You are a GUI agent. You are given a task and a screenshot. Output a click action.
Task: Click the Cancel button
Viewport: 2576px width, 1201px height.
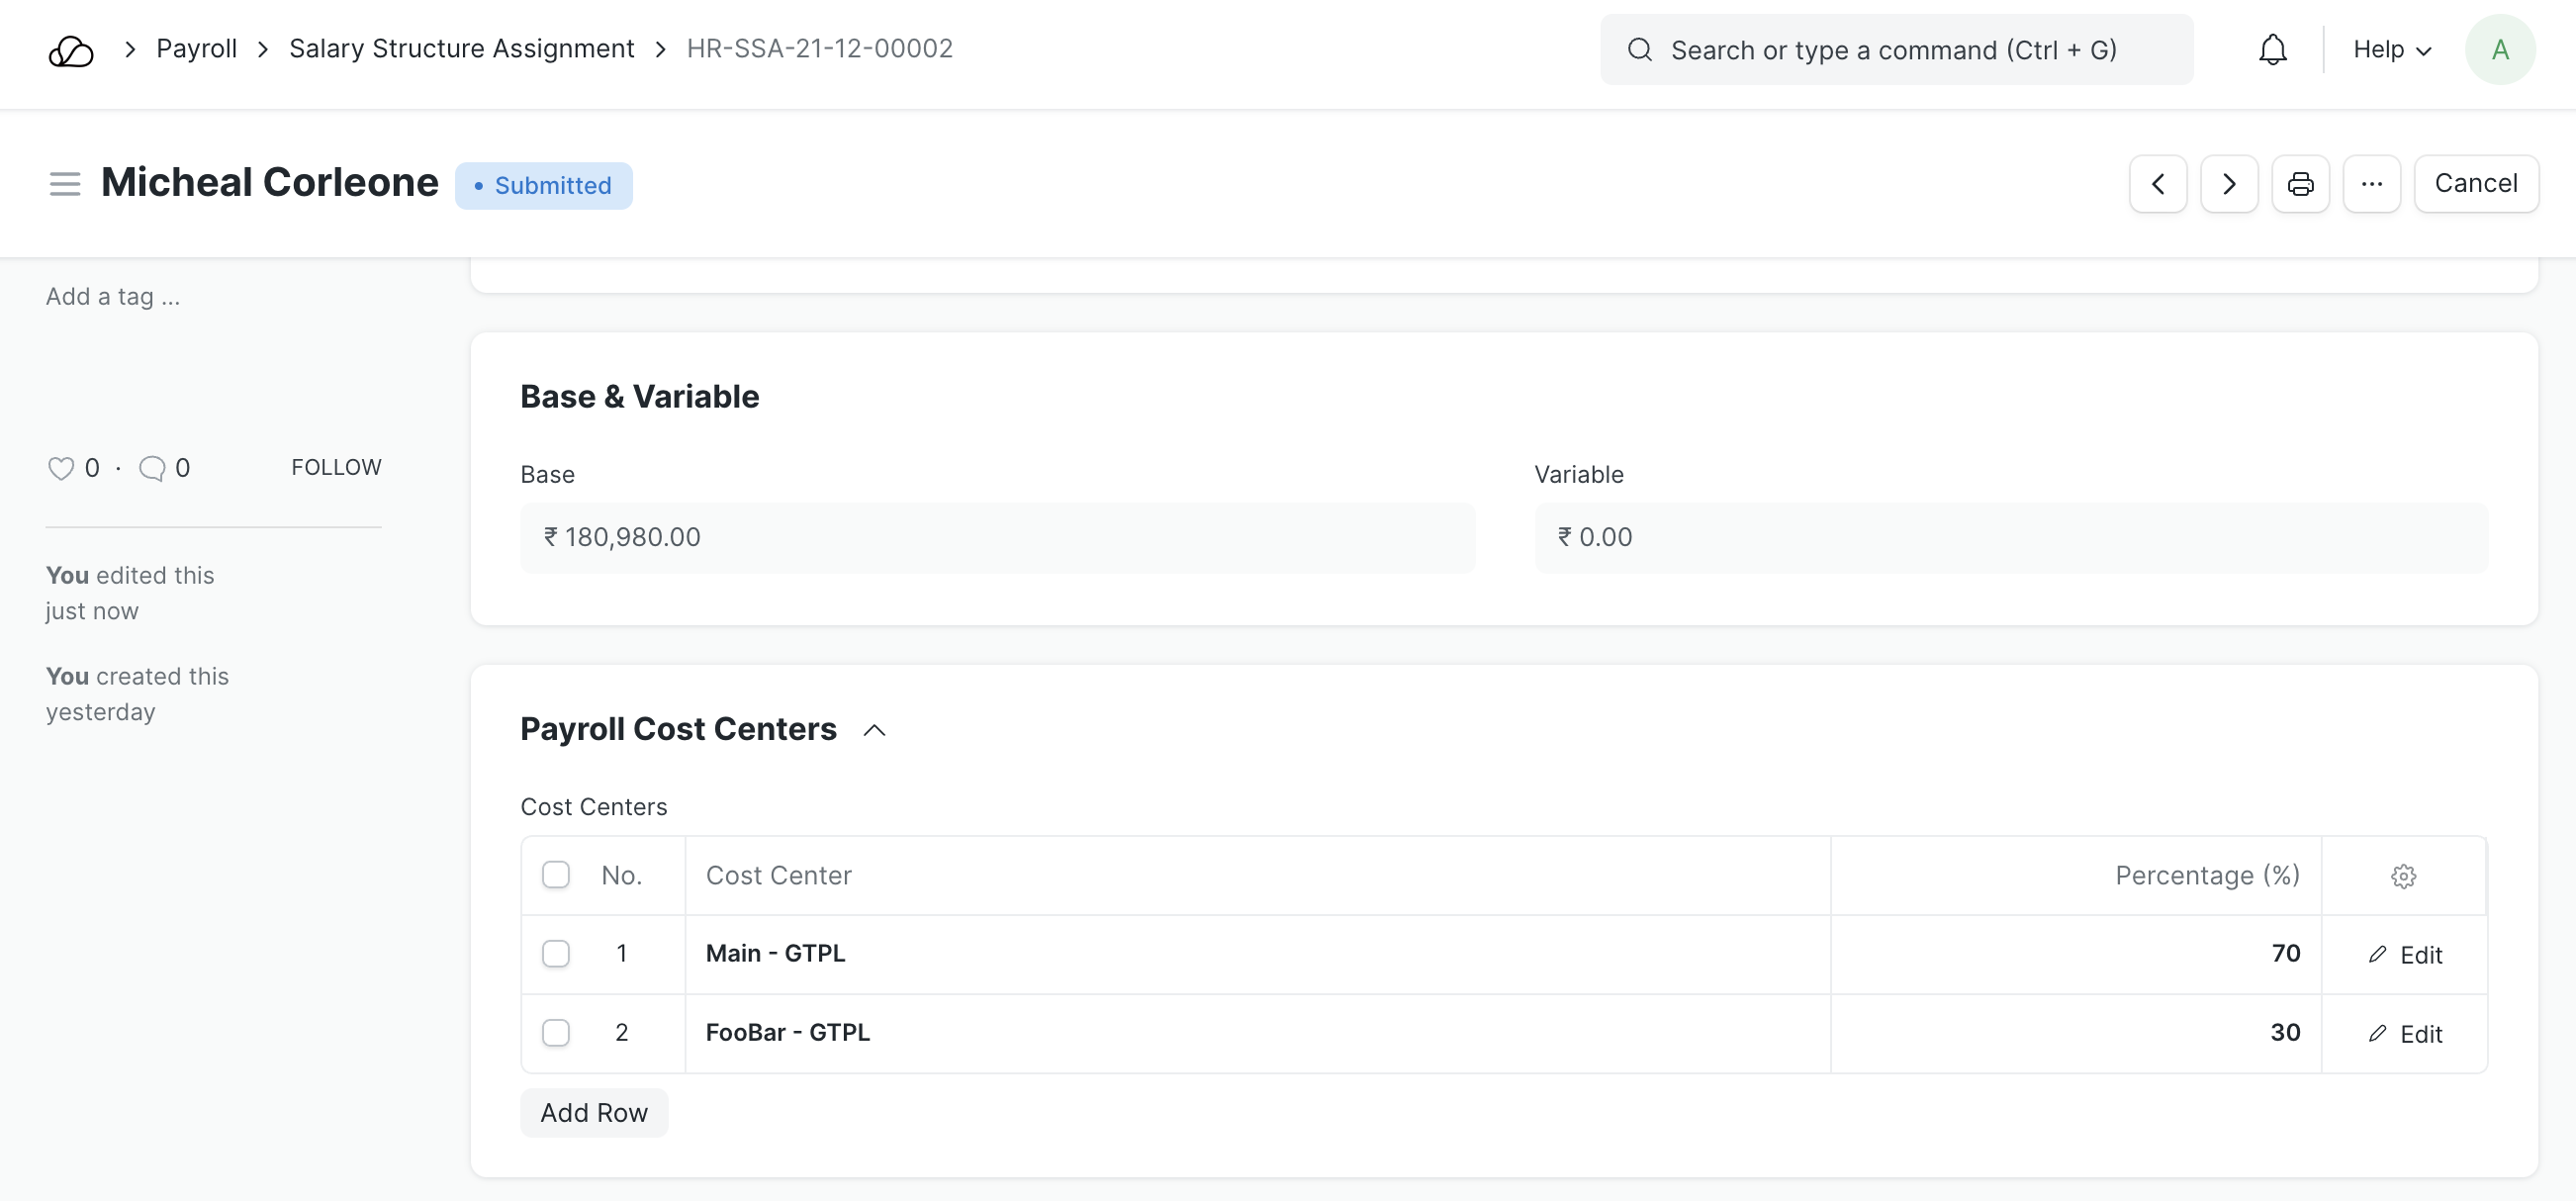[x=2475, y=184]
